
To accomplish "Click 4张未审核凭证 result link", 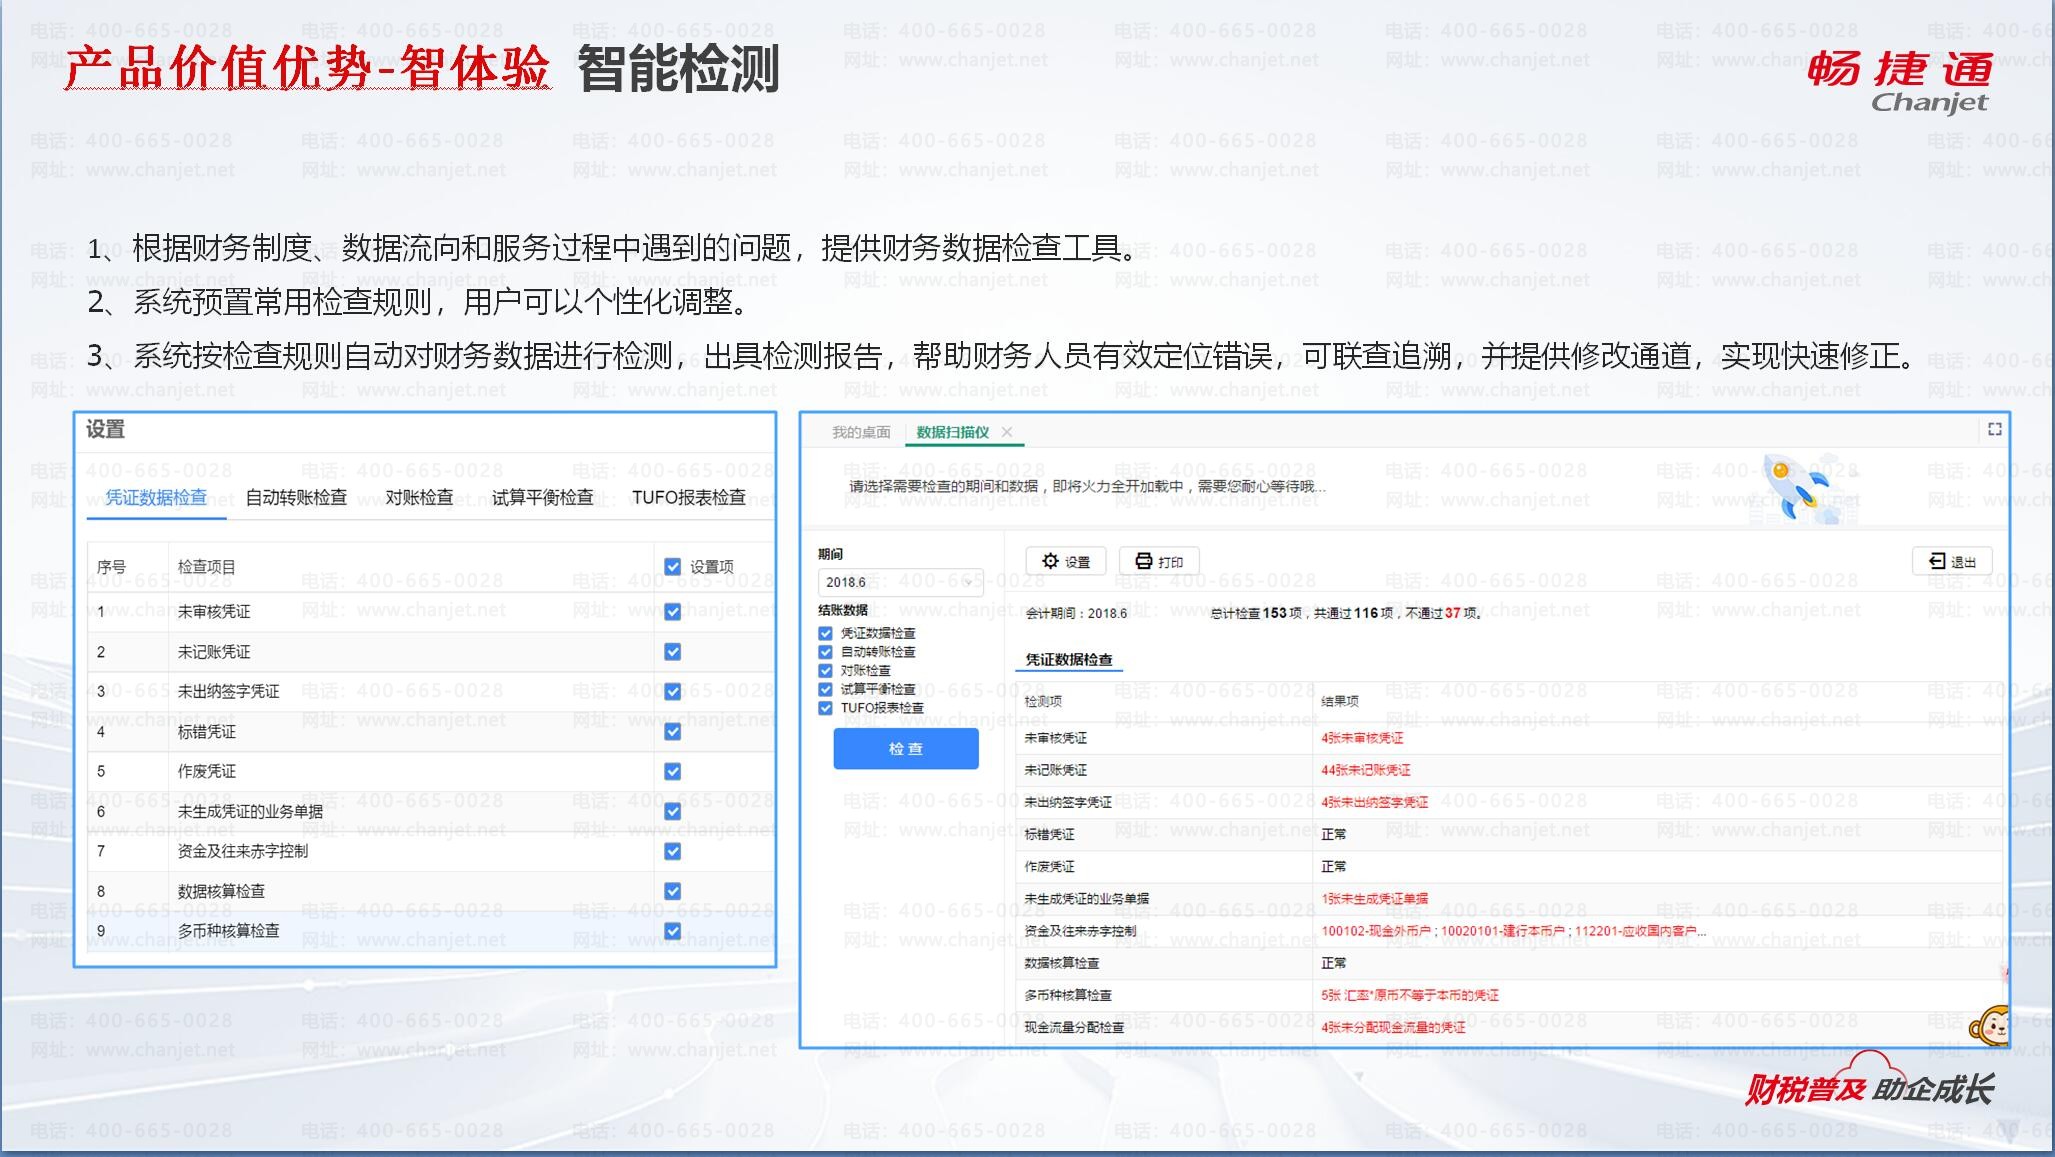I will [1361, 738].
